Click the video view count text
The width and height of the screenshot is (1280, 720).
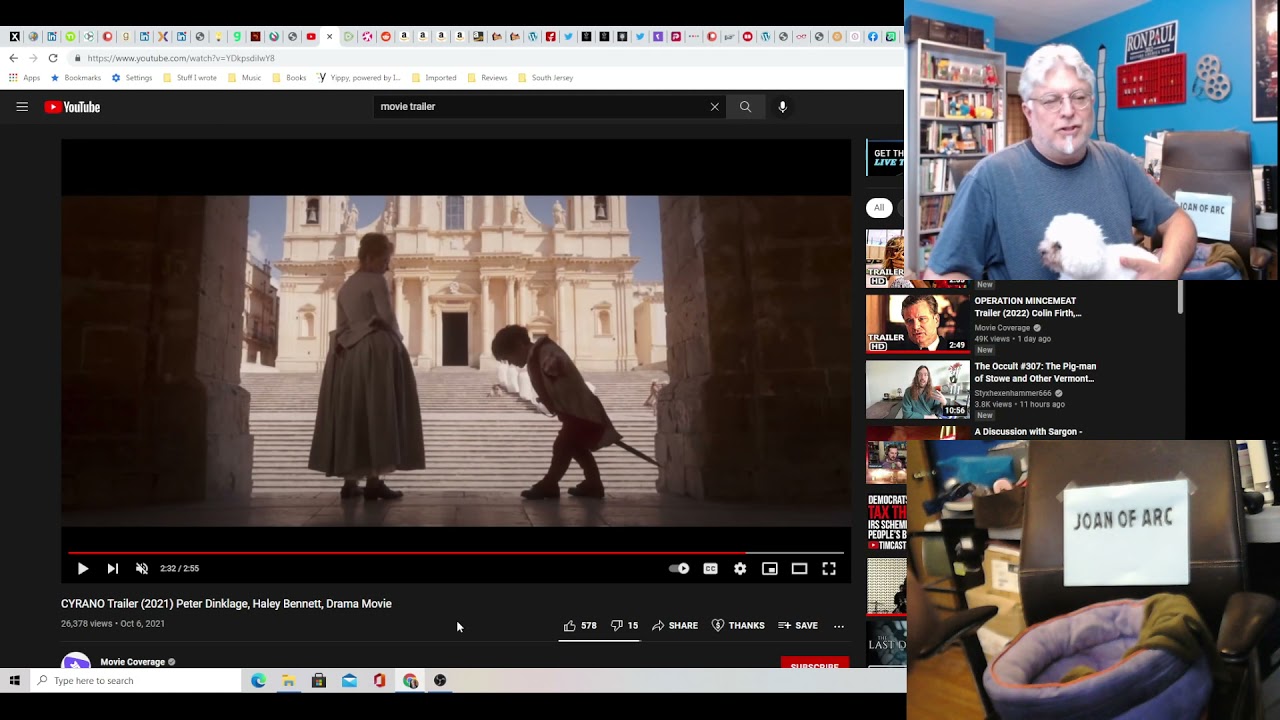click(87, 624)
